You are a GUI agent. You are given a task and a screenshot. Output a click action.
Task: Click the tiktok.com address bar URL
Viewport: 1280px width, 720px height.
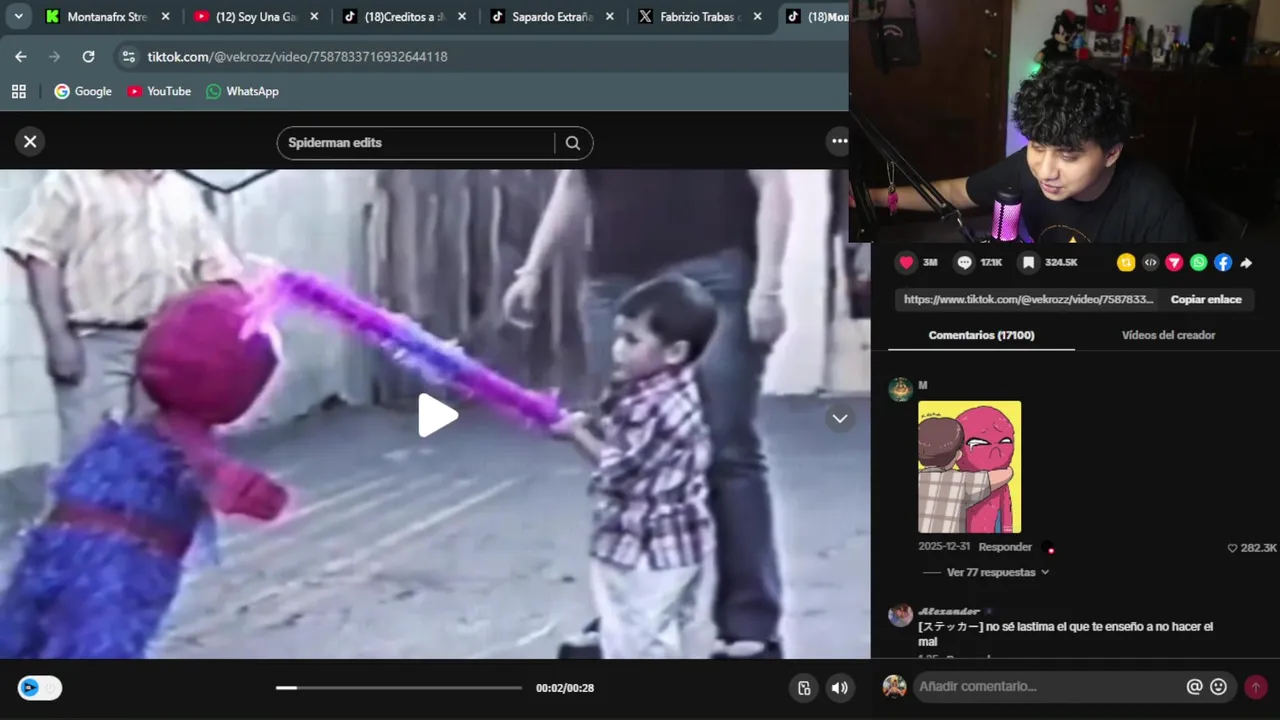point(297,57)
